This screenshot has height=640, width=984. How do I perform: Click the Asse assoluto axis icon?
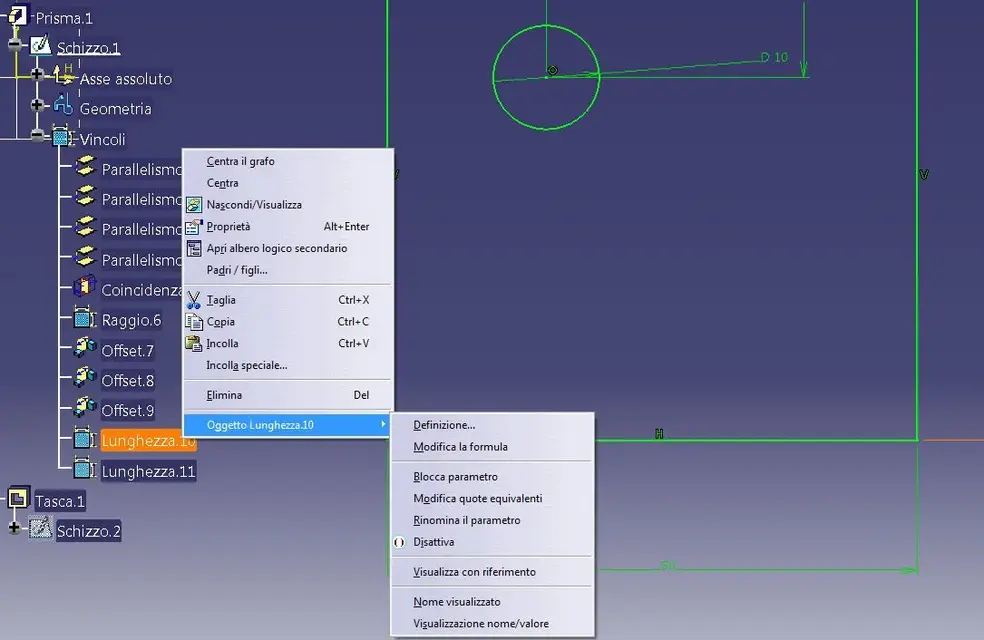(x=63, y=75)
